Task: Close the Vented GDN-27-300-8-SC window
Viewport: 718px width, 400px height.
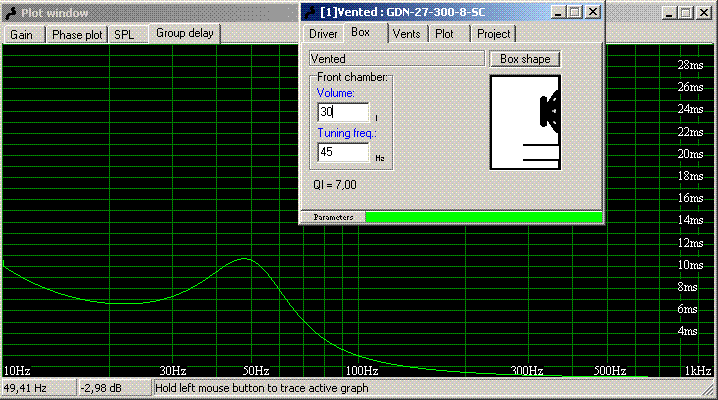Action: (x=593, y=12)
